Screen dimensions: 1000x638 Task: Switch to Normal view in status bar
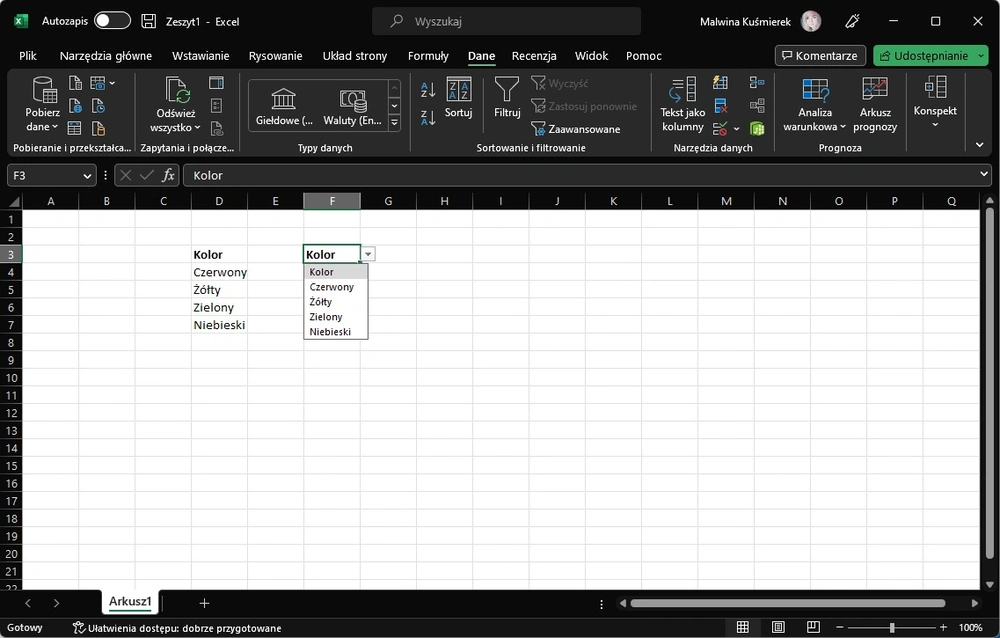pos(743,628)
